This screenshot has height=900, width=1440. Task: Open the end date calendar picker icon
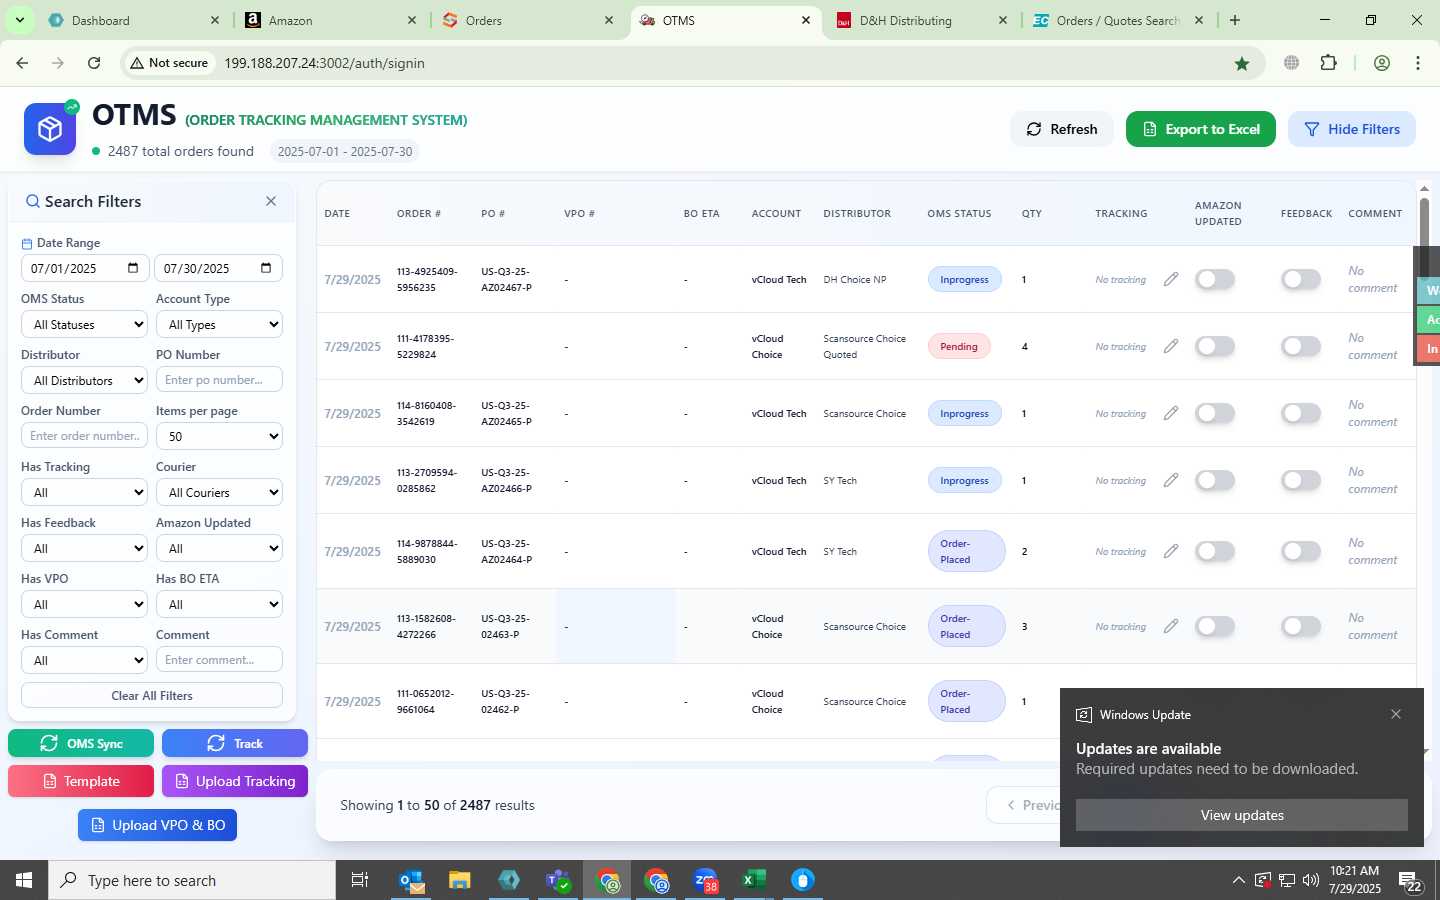point(266,268)
